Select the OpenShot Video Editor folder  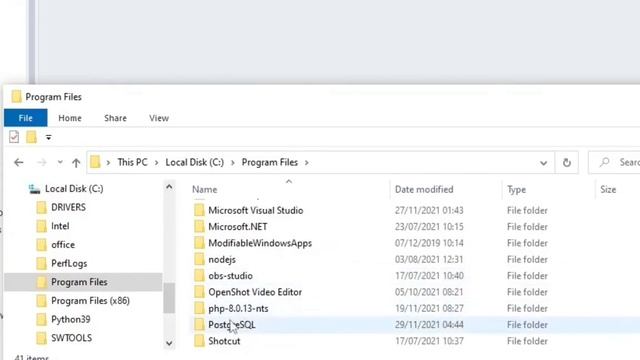point(255,292)
